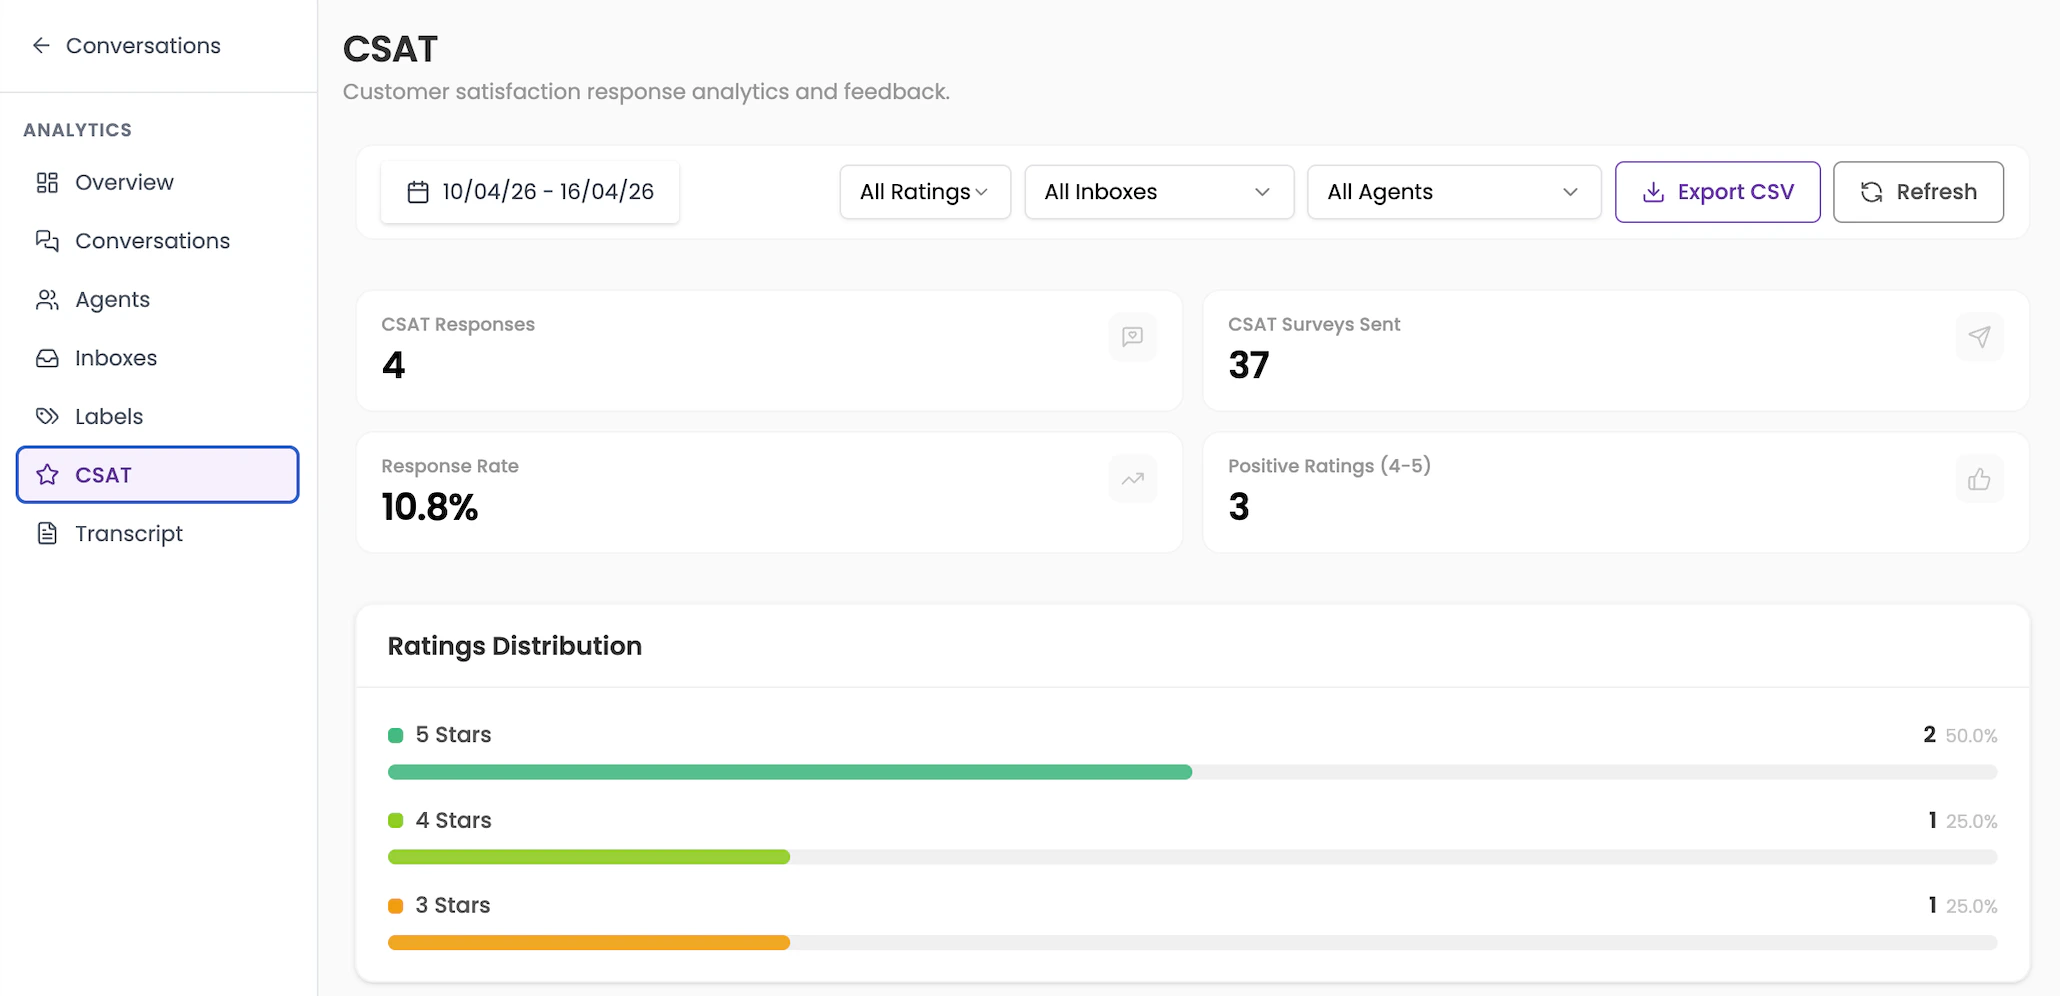The image size is (2060, 996).
Task: Click the thumbs-up icon on Positive Ratings card
Action: [1980, 479]
